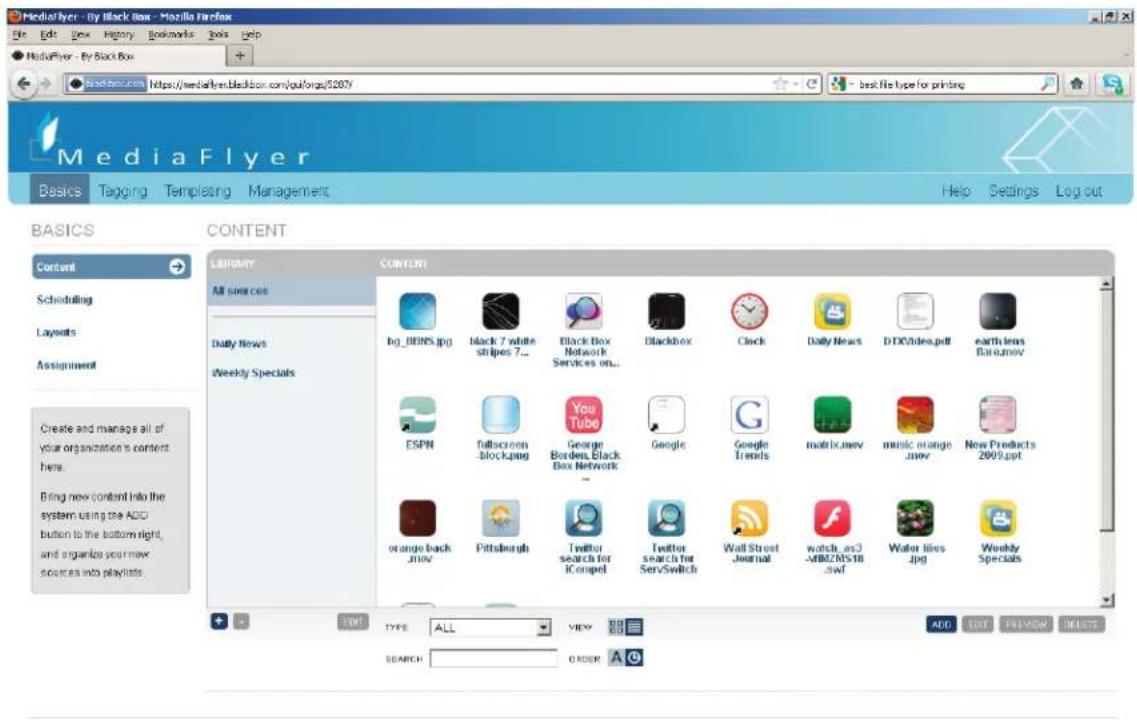Open the Templating tab
The width and height of the screenshot is (1137, 720).
tap(197, 191)
